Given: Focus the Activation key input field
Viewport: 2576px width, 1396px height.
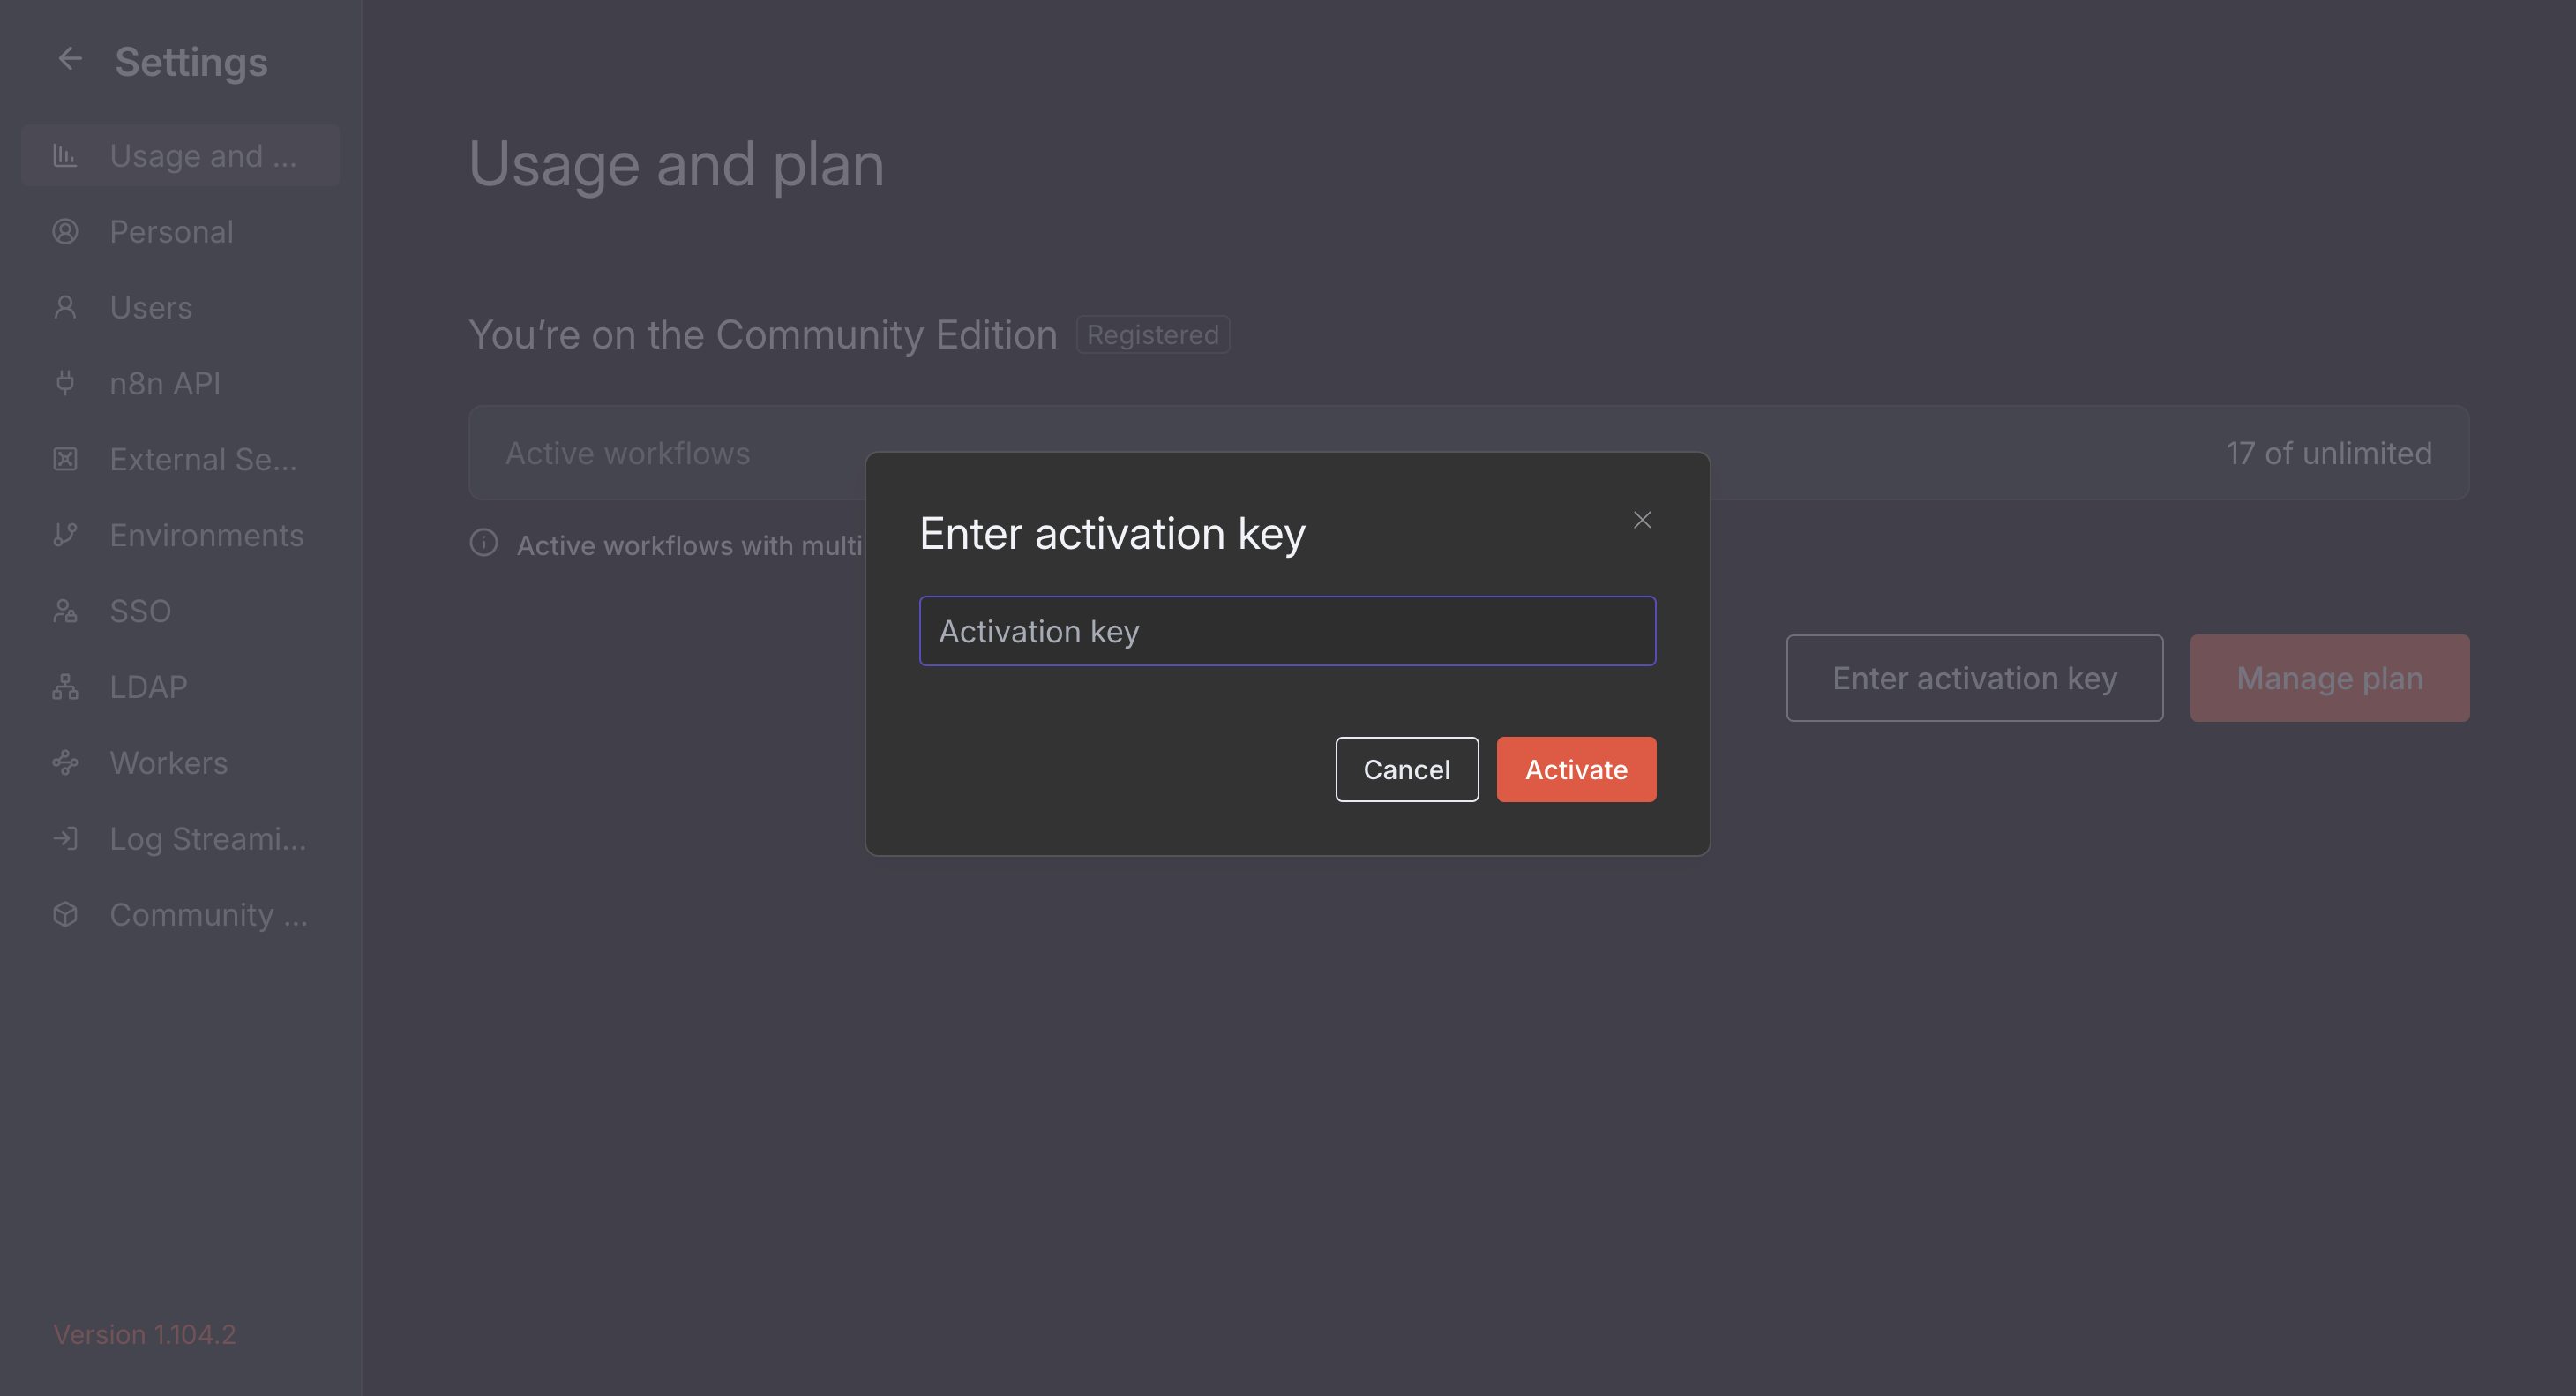Looking at the screenshot, I should tap(1287, 631).
